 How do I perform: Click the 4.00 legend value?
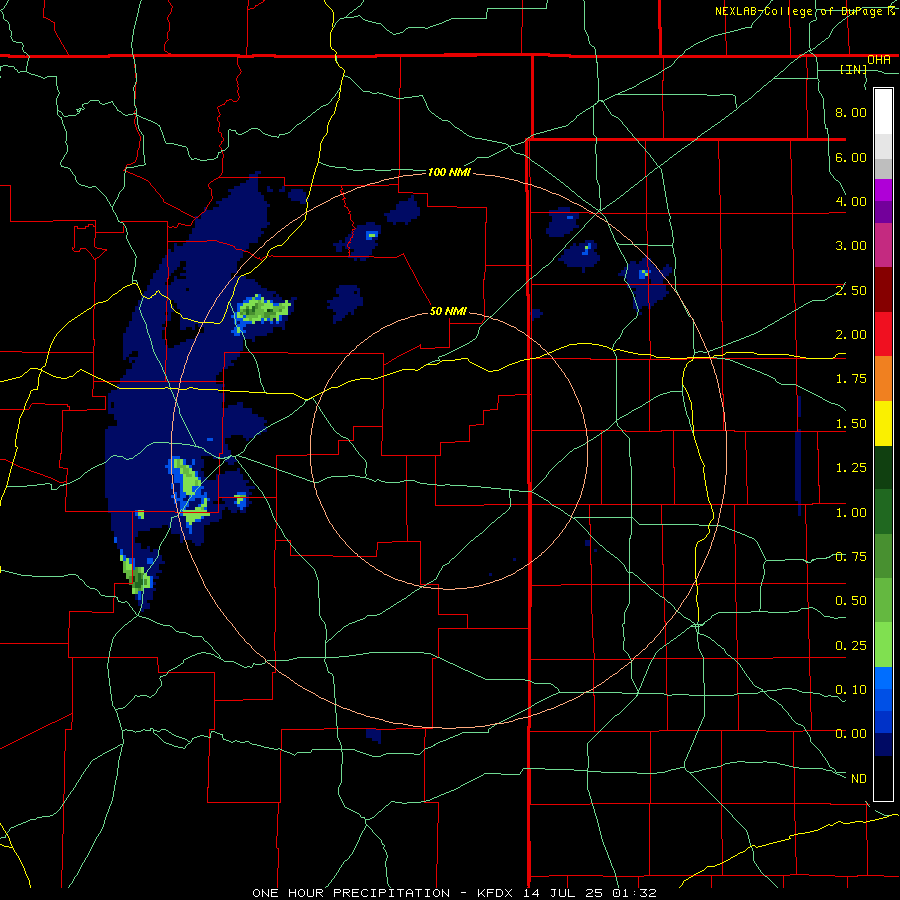(x=851, y=201)
